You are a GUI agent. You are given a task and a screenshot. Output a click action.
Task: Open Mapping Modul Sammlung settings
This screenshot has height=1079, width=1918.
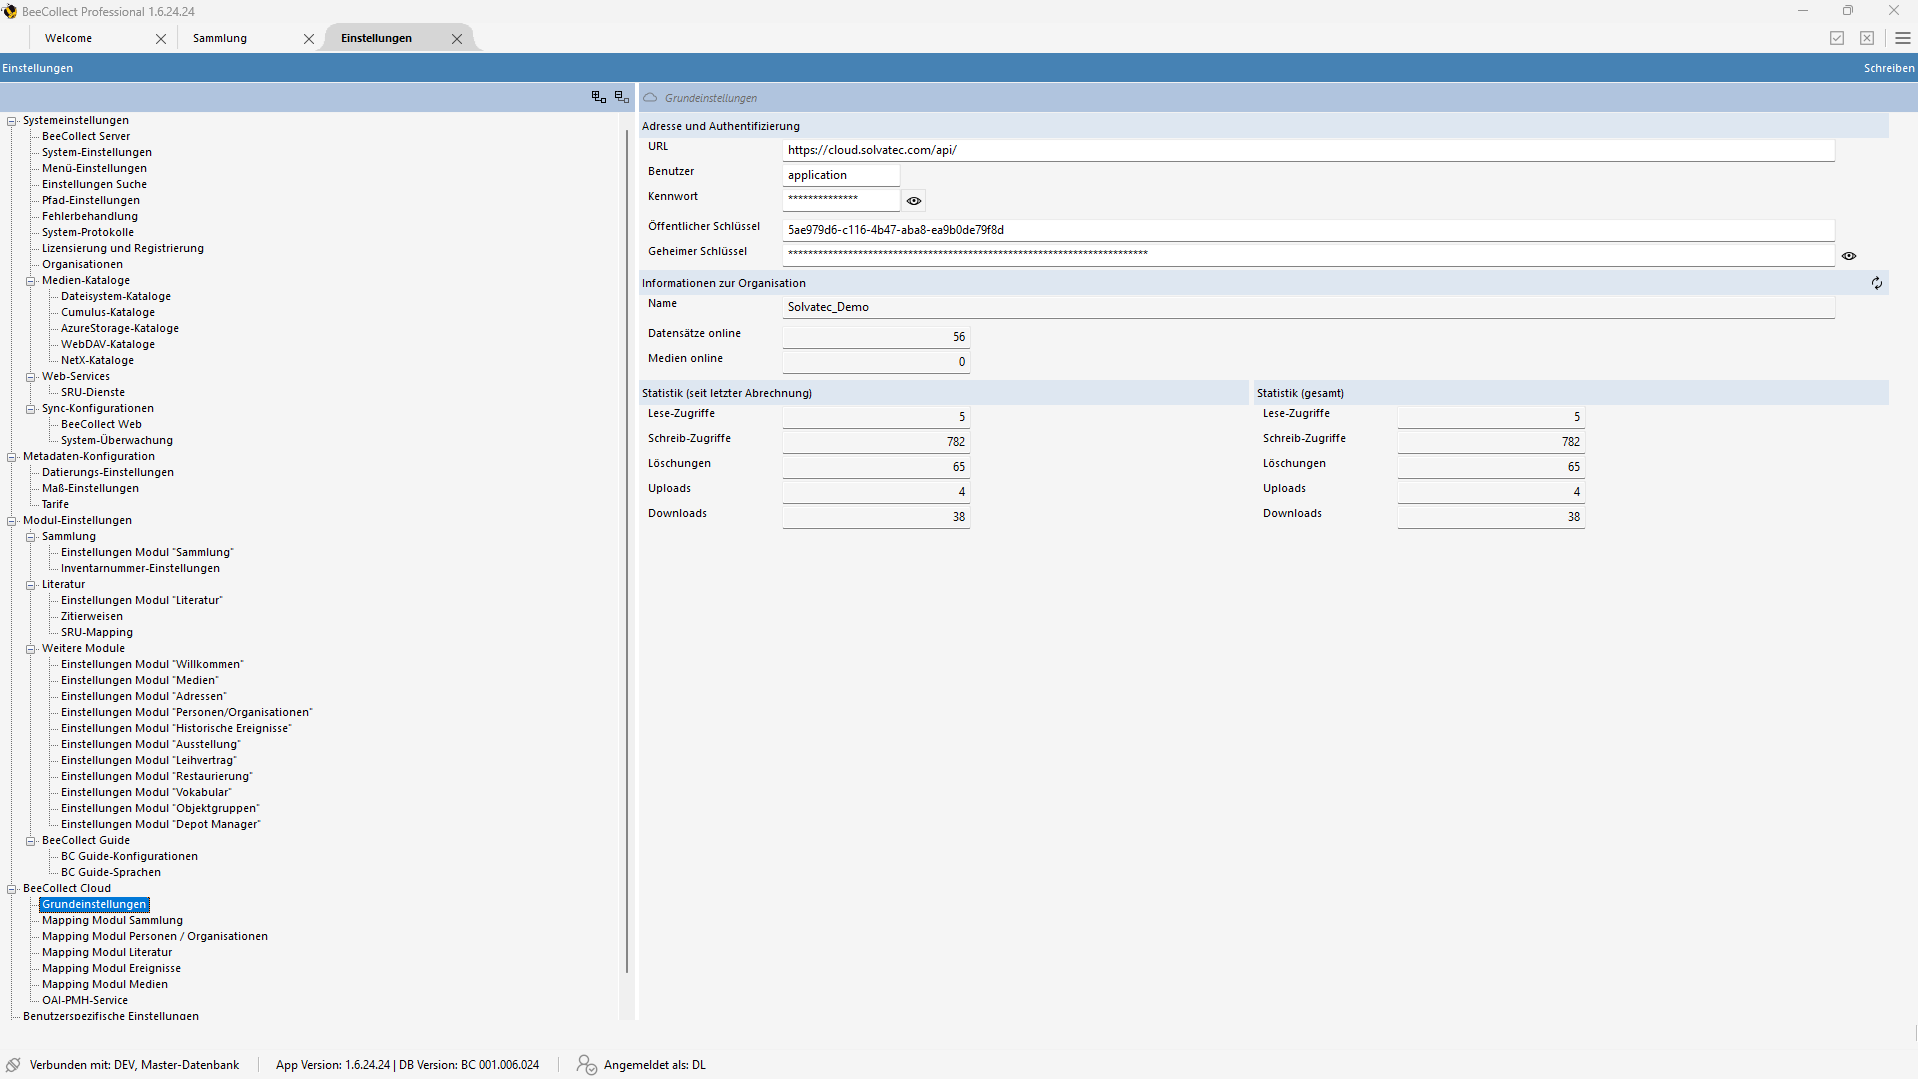[x=112, y=920]
